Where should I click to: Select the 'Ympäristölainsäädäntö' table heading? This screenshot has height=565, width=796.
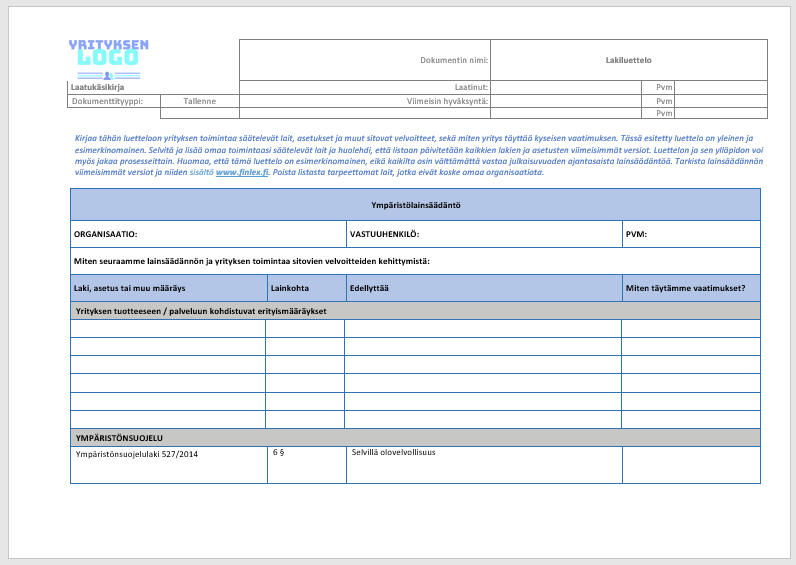click(416, 205)
